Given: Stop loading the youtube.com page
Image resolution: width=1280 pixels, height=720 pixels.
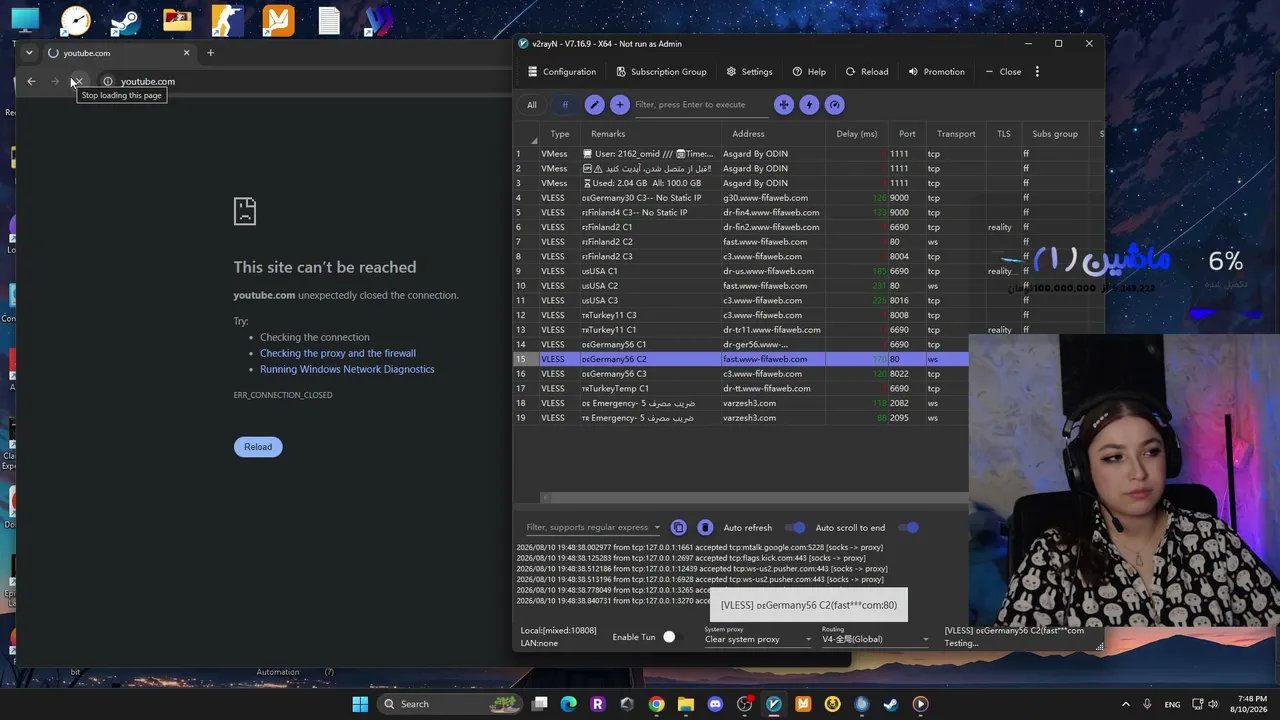Looking at the screenshot, I should point(77,81).
